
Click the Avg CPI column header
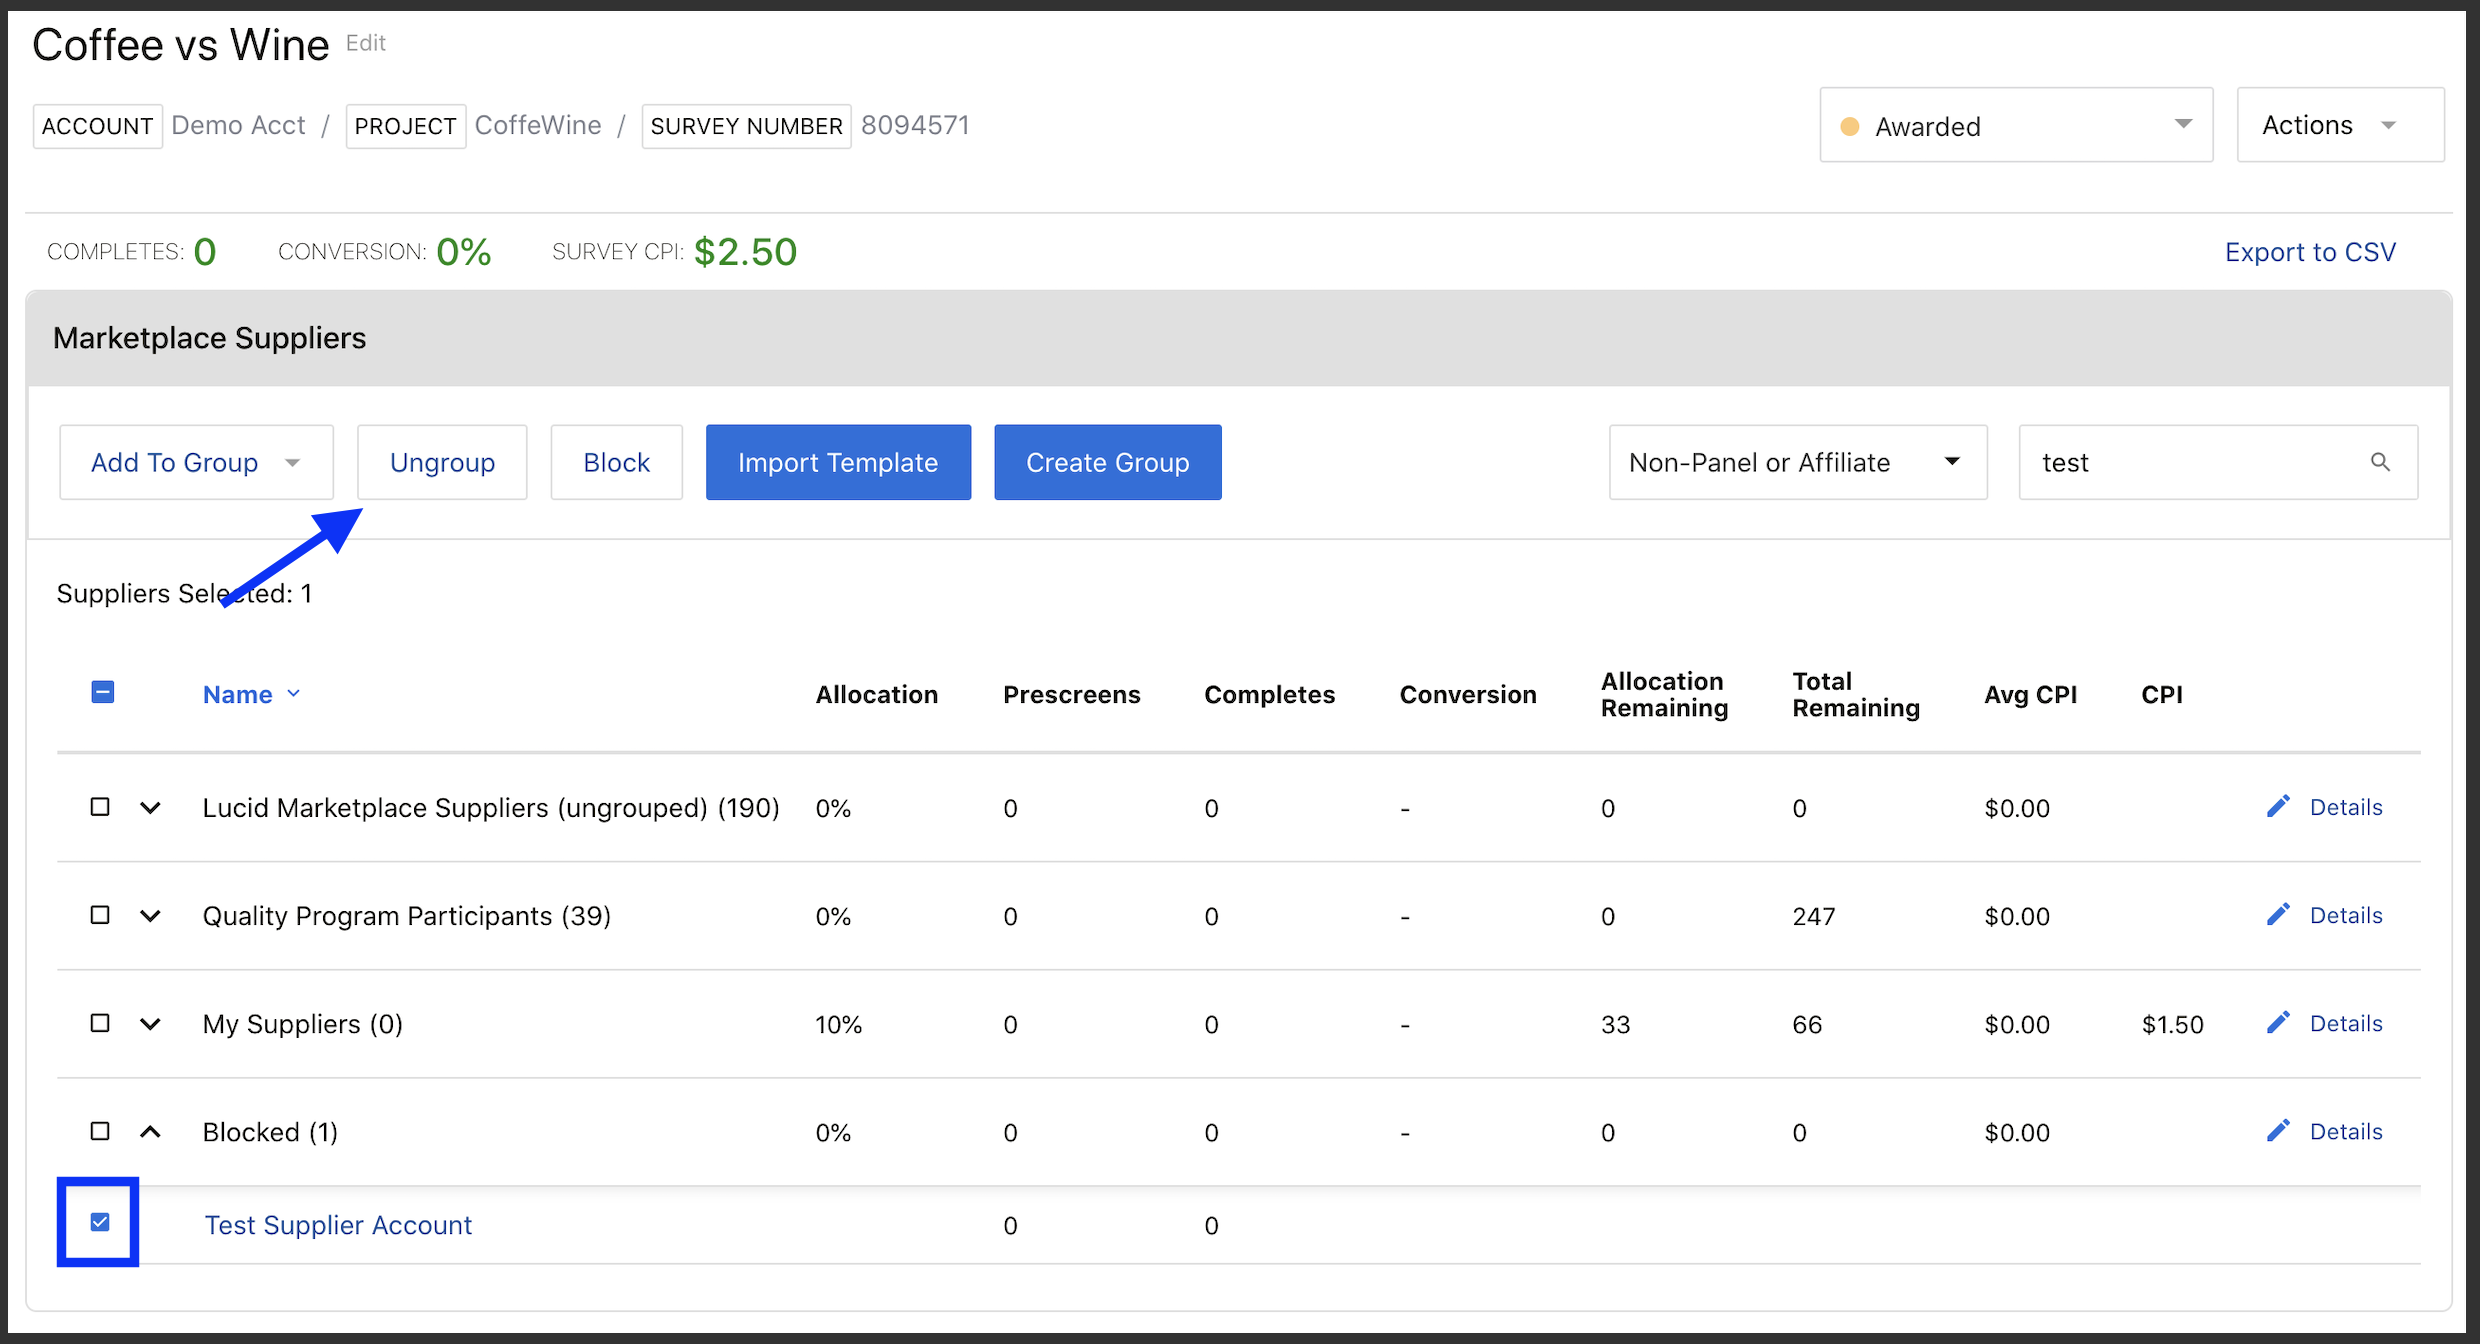(x=2030, y=694)
